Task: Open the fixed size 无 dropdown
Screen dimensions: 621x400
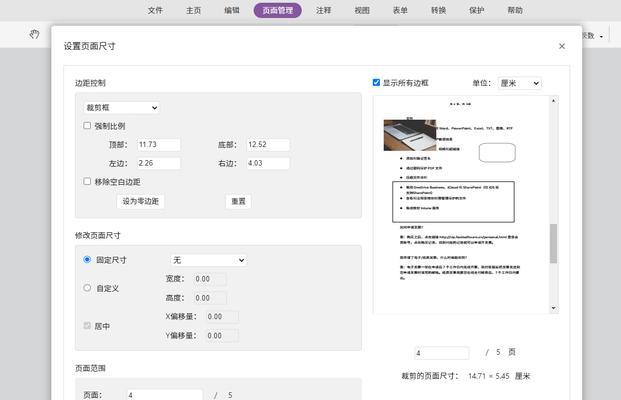Action: coord(209,260)
